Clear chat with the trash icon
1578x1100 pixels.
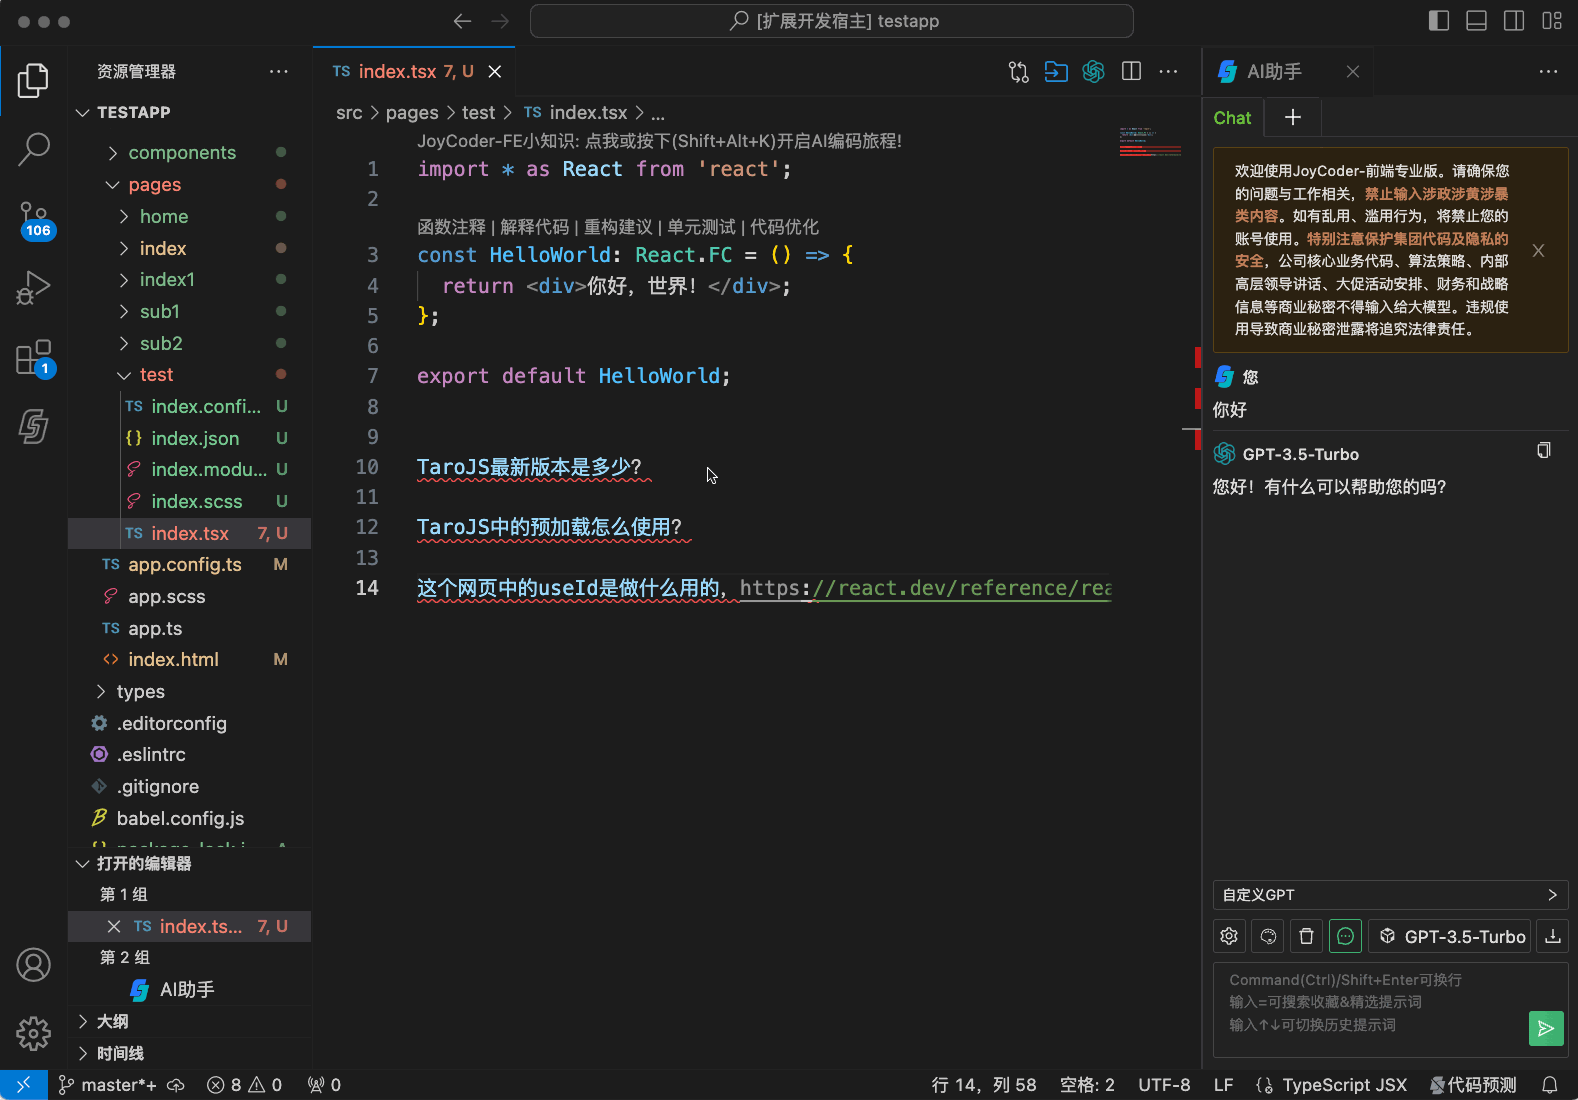click(1306, 936)
